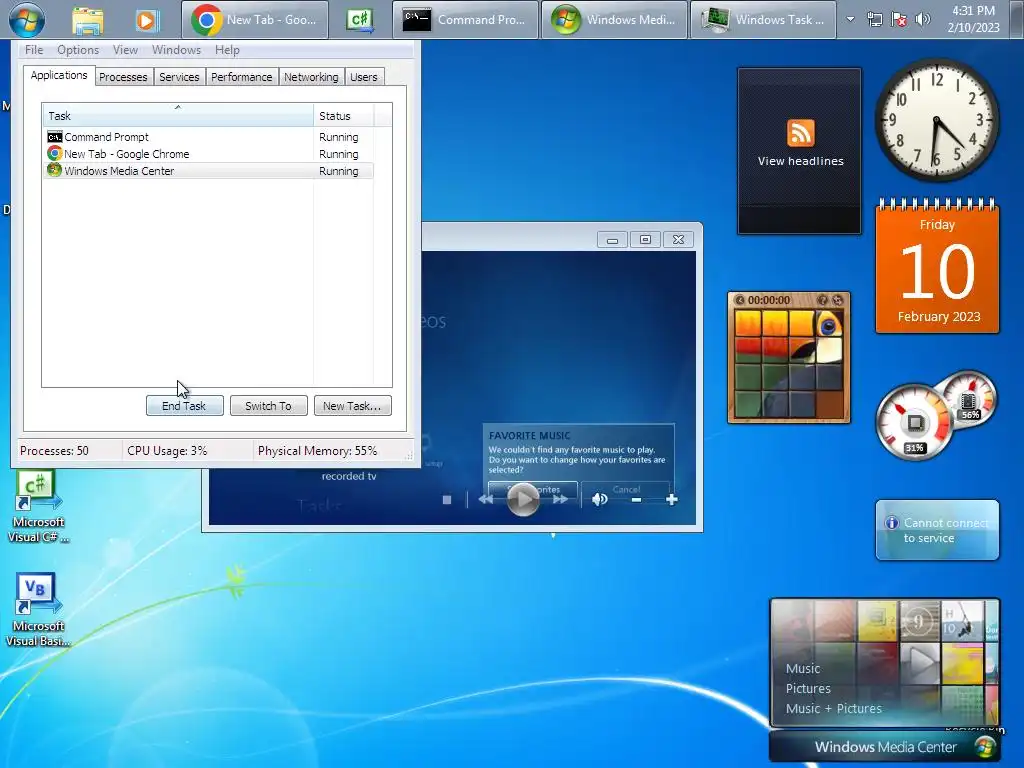Viewport: 1024px width, 768px height.
Task: Switch to the Services tab
Action: tap(179, 77)
